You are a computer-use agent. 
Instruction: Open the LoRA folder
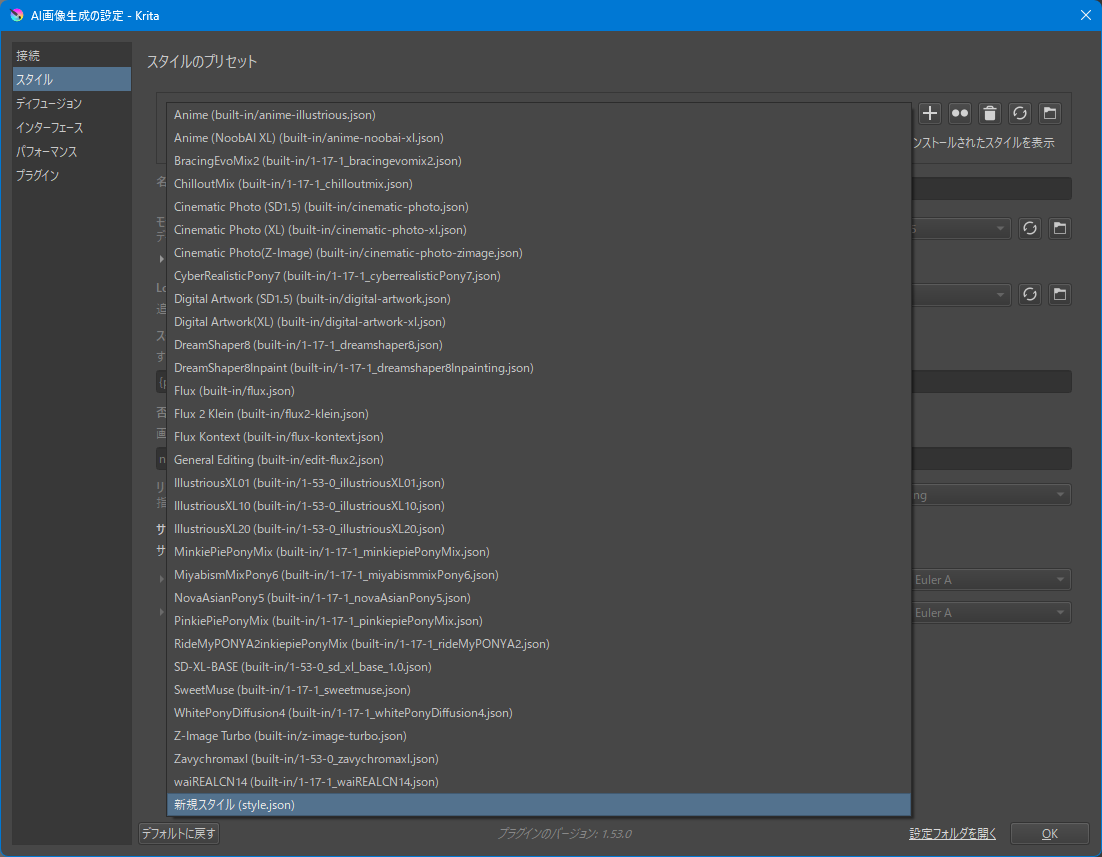(x=1060, y=295)
